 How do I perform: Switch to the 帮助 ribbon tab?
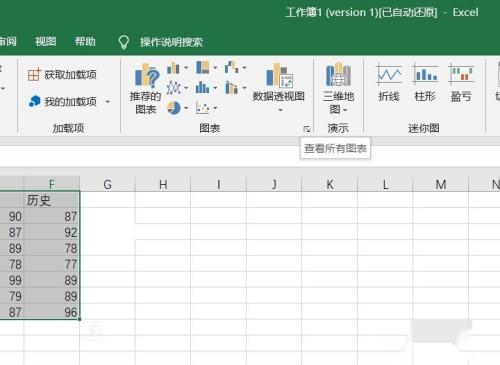(x=85, y=42)
